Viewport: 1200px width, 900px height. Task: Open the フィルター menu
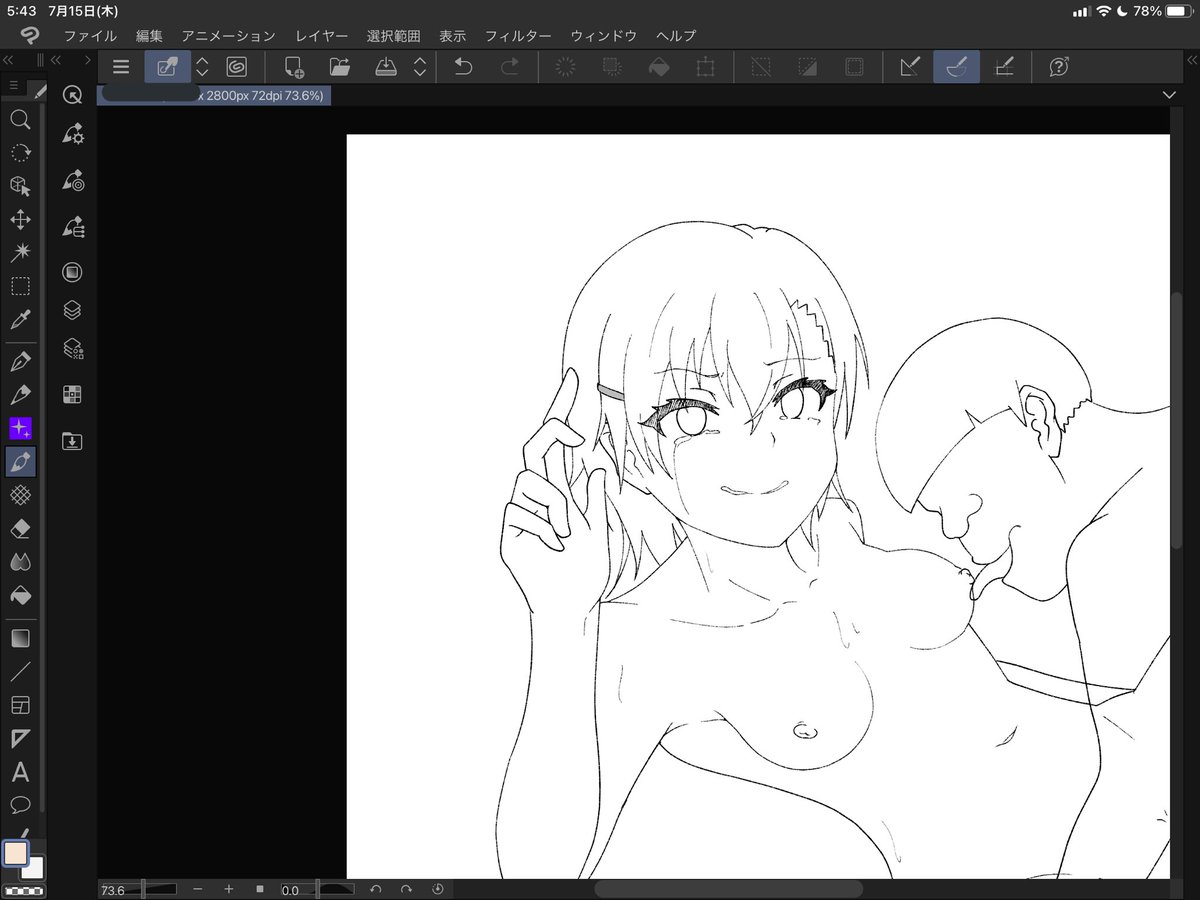coord(518,36)
